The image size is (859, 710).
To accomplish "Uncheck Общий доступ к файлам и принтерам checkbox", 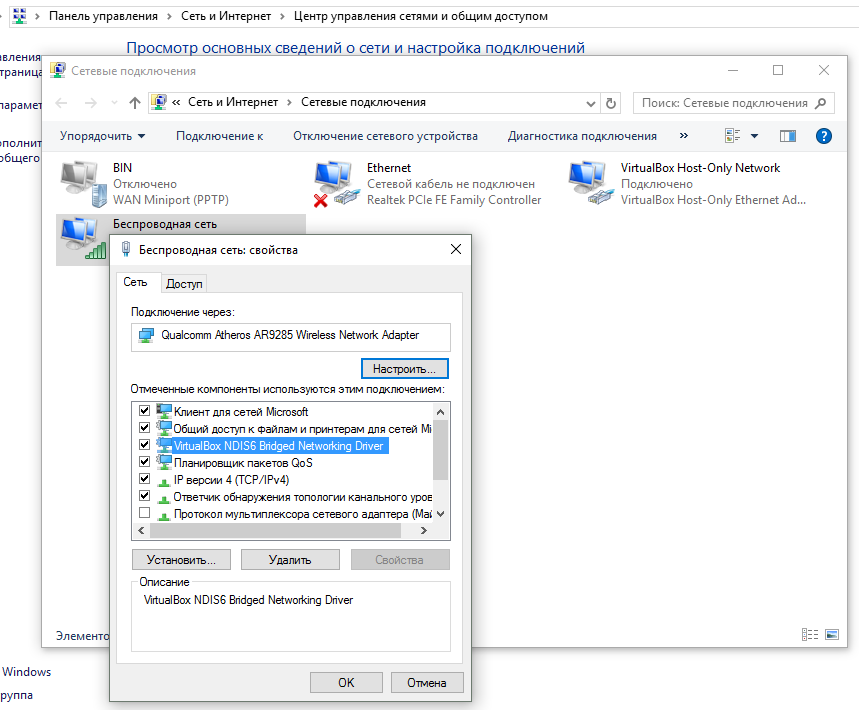I will 145,427.
